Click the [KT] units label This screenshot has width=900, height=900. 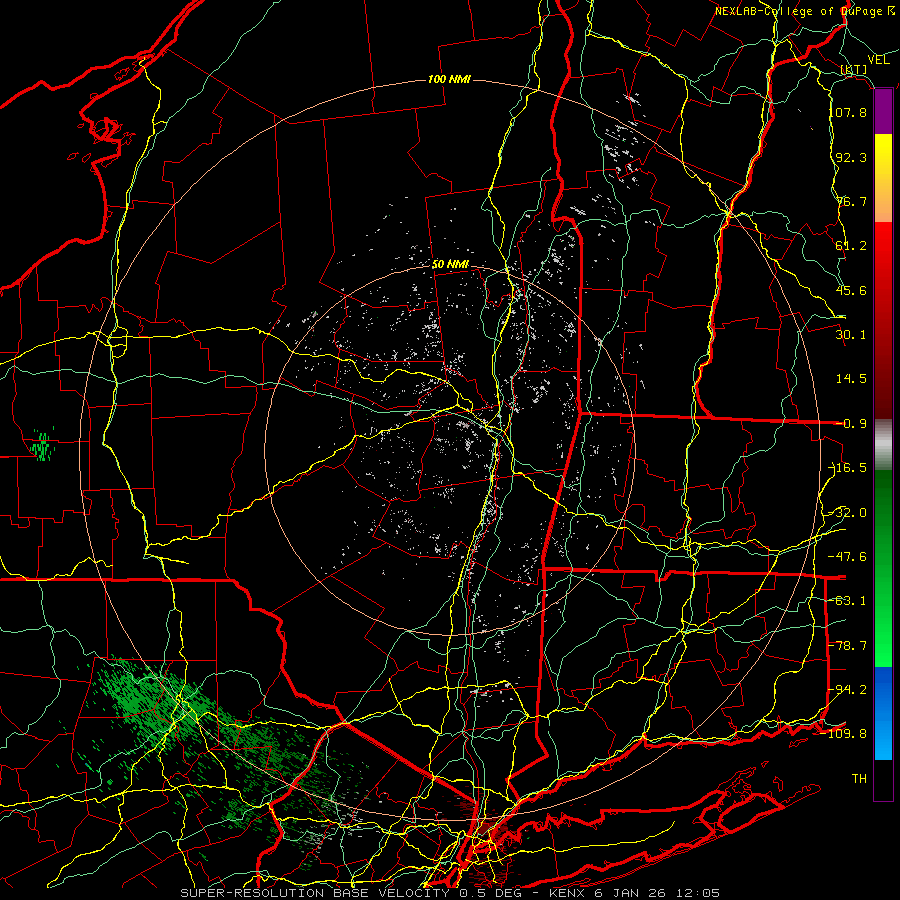(854, 69)
